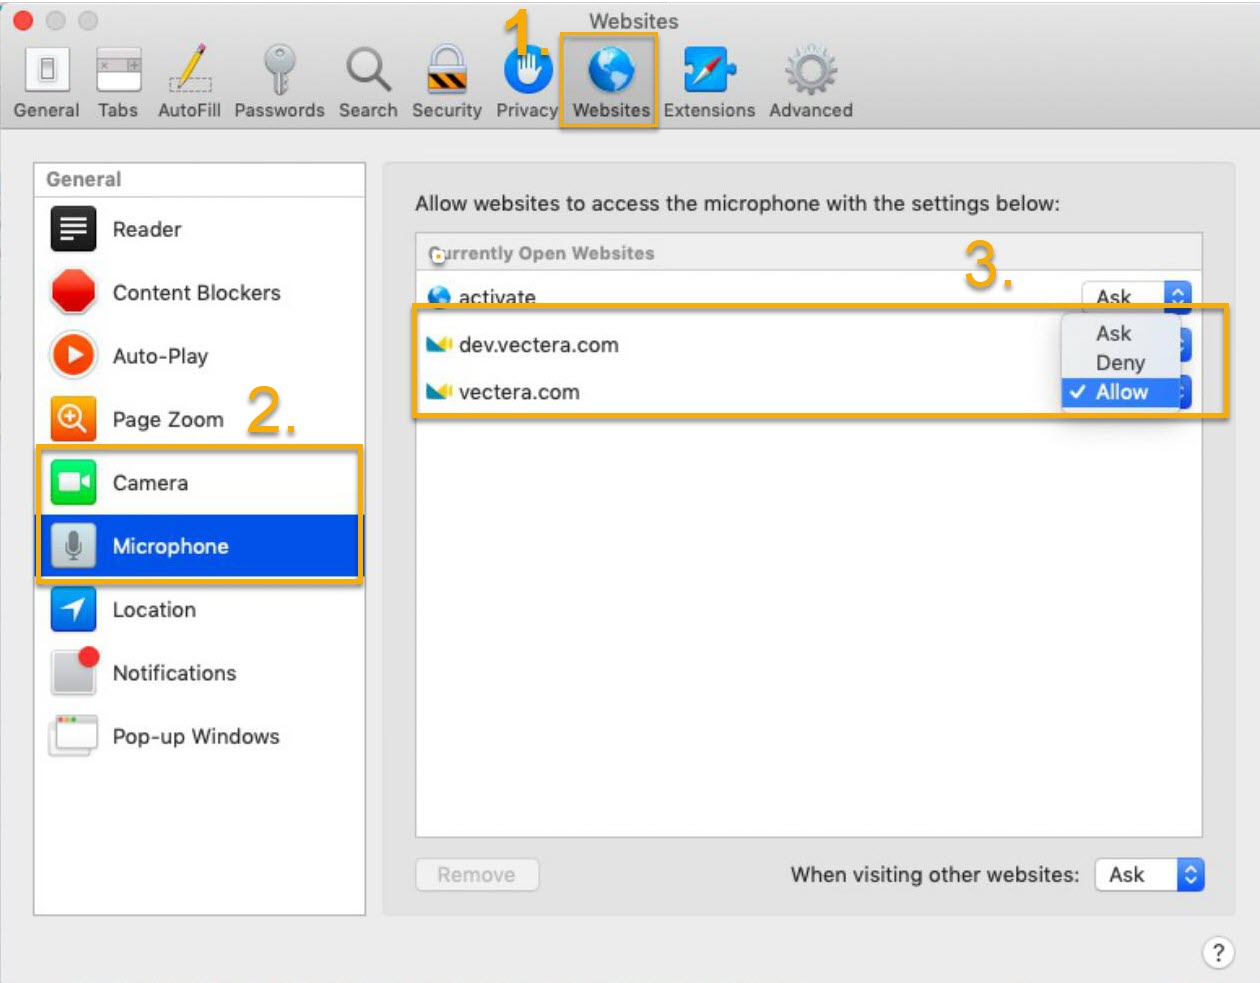Switch to AutoFill preferences
This screenshot has width=1260, height=983.
pyautogui.click(x=189, y=83)
